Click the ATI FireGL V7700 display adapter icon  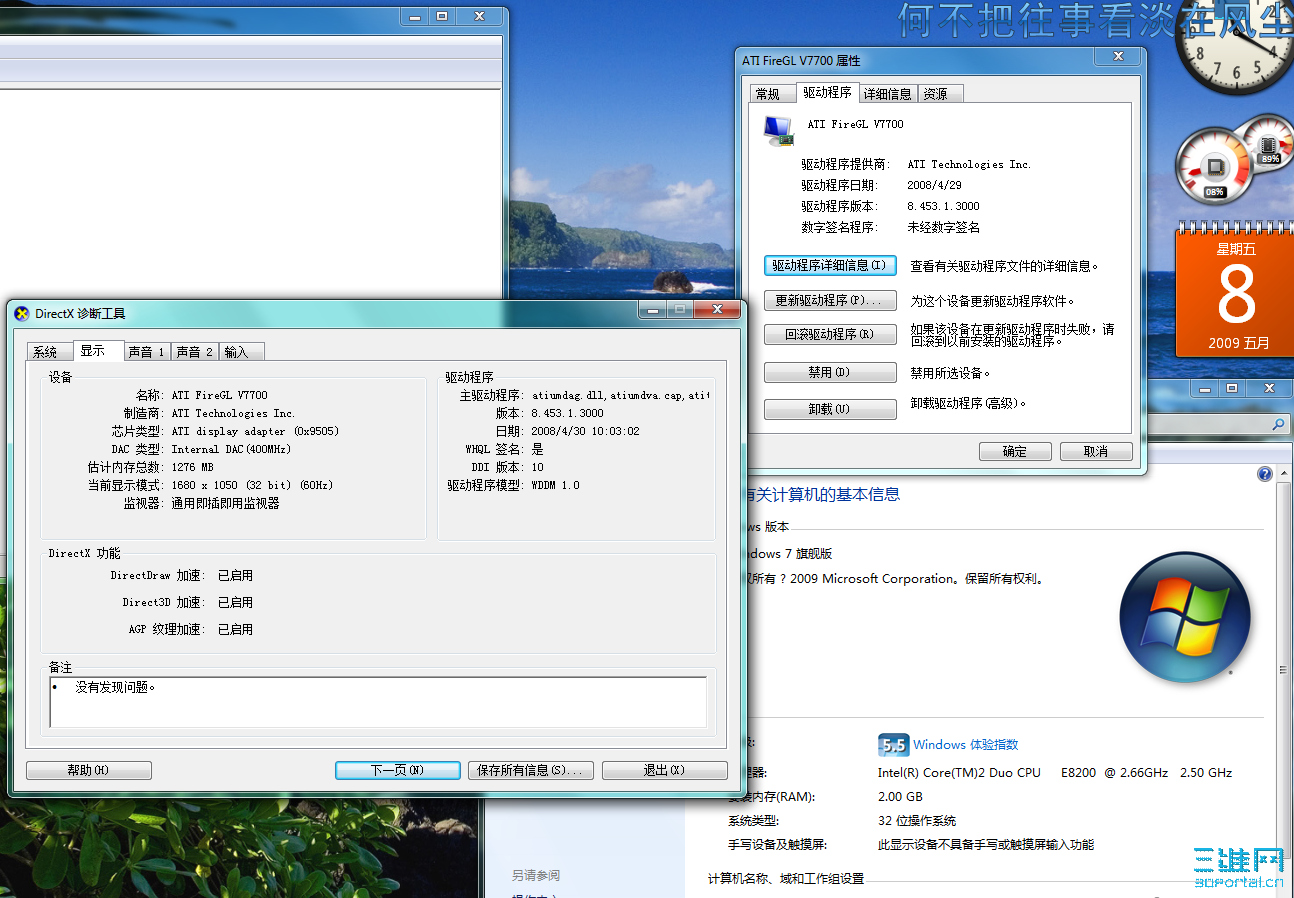(x=778, y=130)
